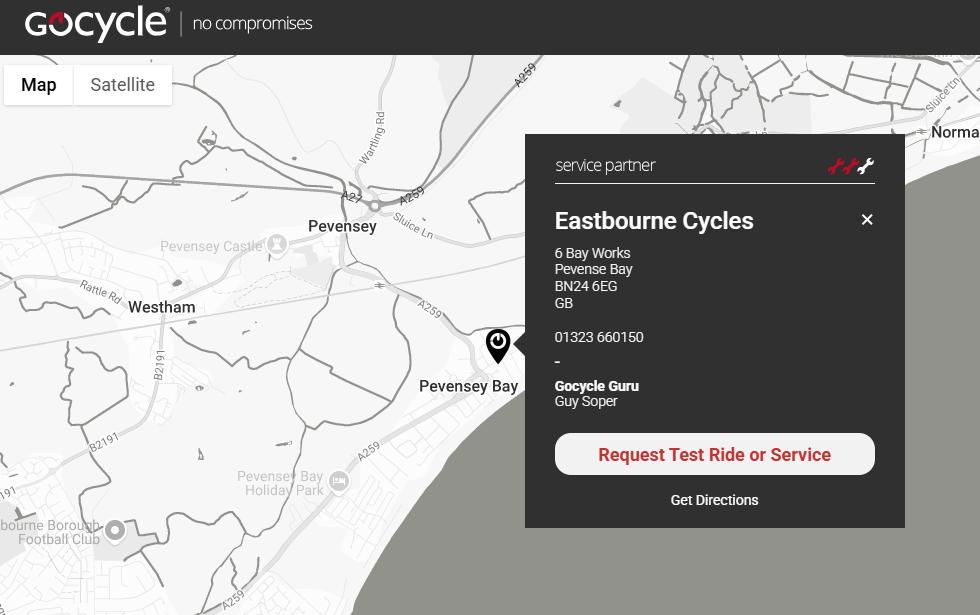This screenshot has height=615, width=980.
Task: Click the Gocycle Guru label
Action: pyautogui.click(x=597, y=386)
